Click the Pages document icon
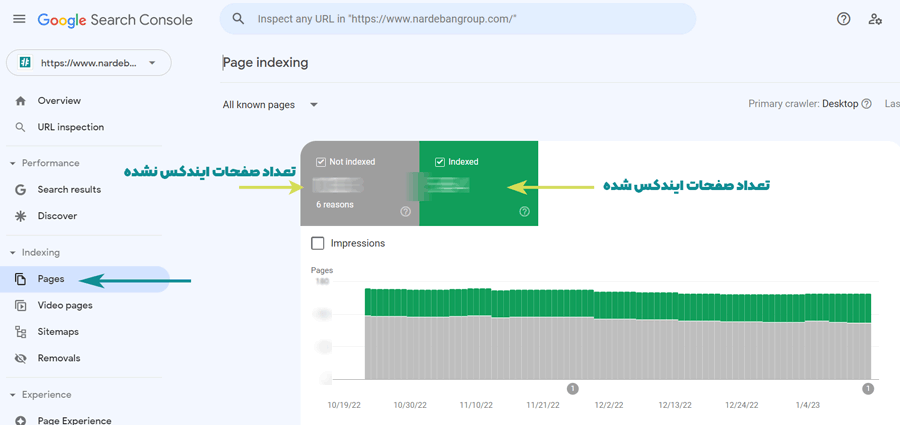This screenshot has height=425, width=900. coord(21,280)
